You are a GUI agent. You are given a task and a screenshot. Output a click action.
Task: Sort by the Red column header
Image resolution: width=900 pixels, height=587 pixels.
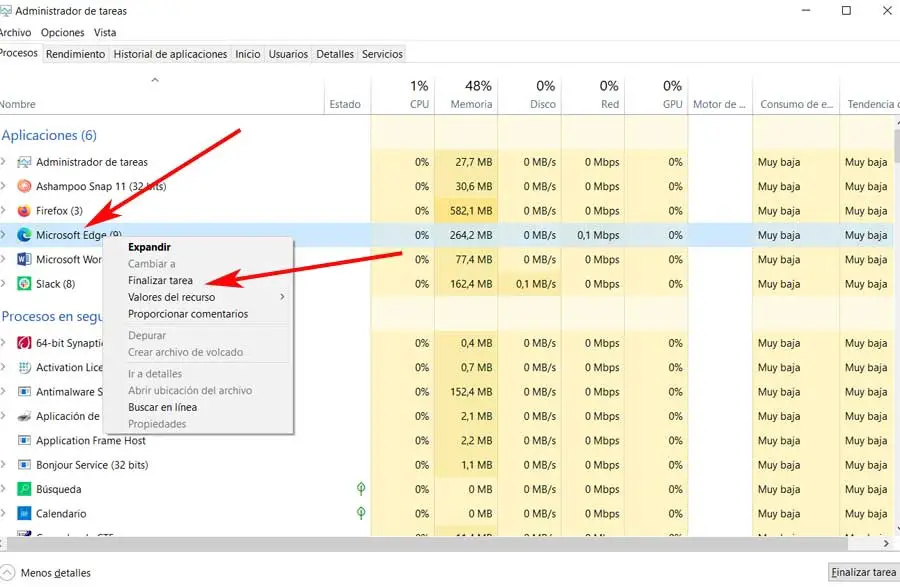click(x=593, y=95)
